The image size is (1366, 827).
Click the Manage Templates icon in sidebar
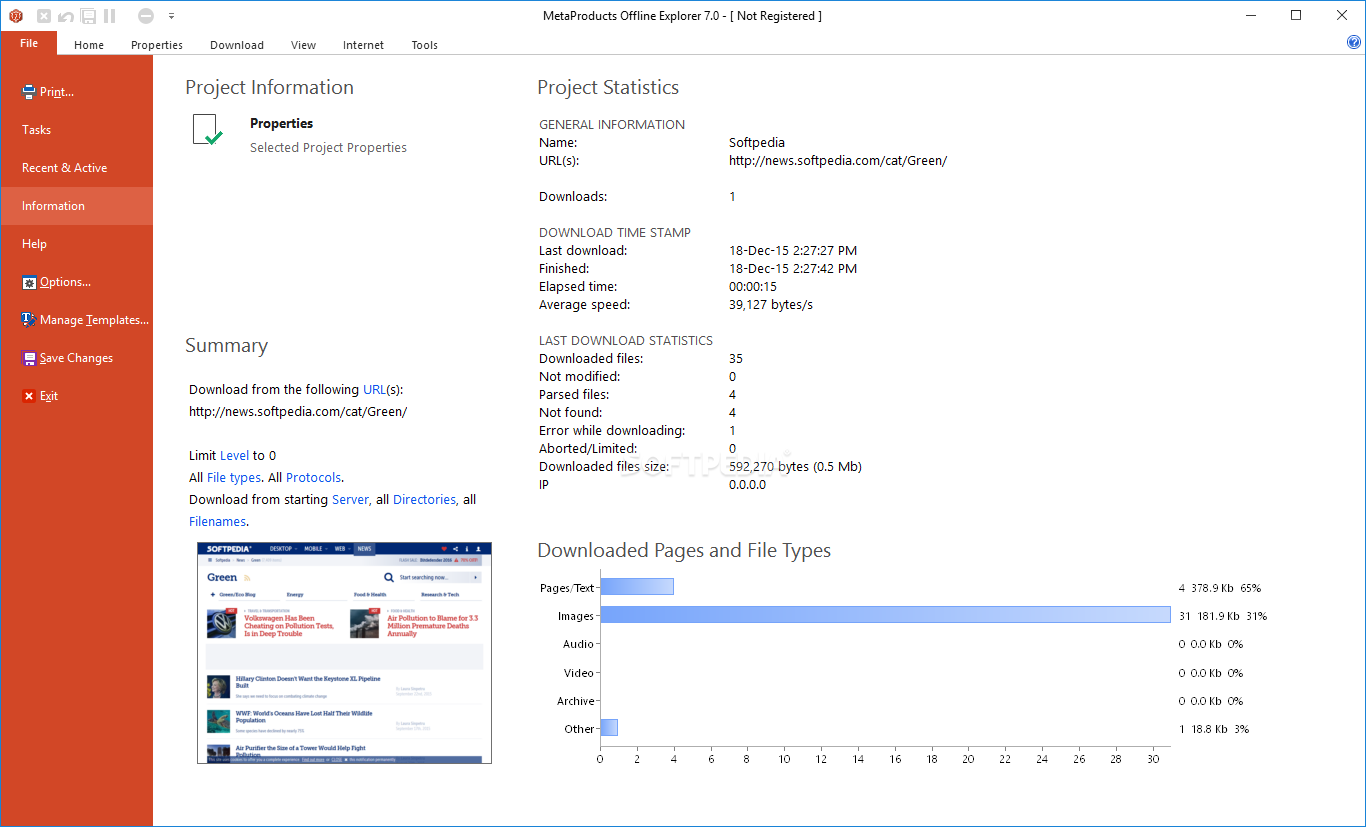pyautogui.click(x=29, y=320)
